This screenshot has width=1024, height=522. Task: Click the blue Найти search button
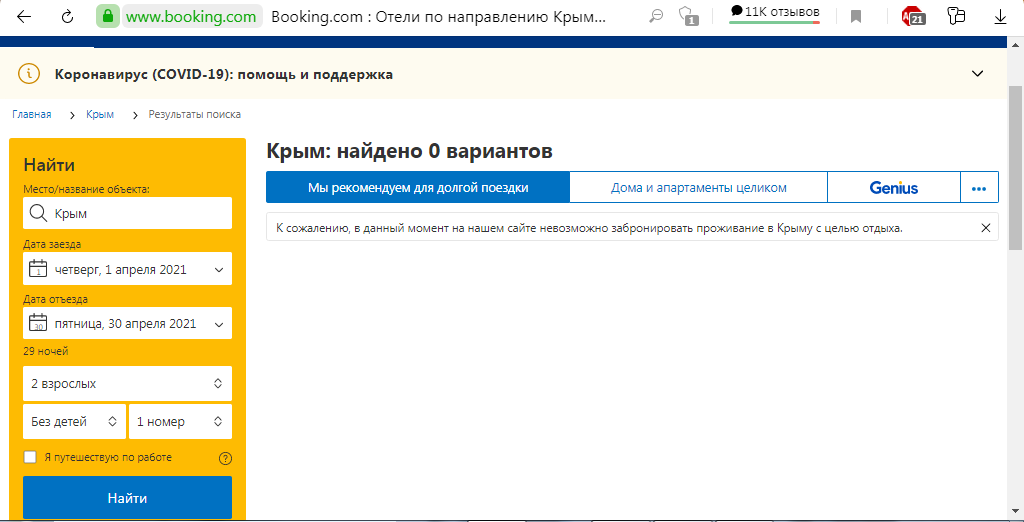point(127,498)
